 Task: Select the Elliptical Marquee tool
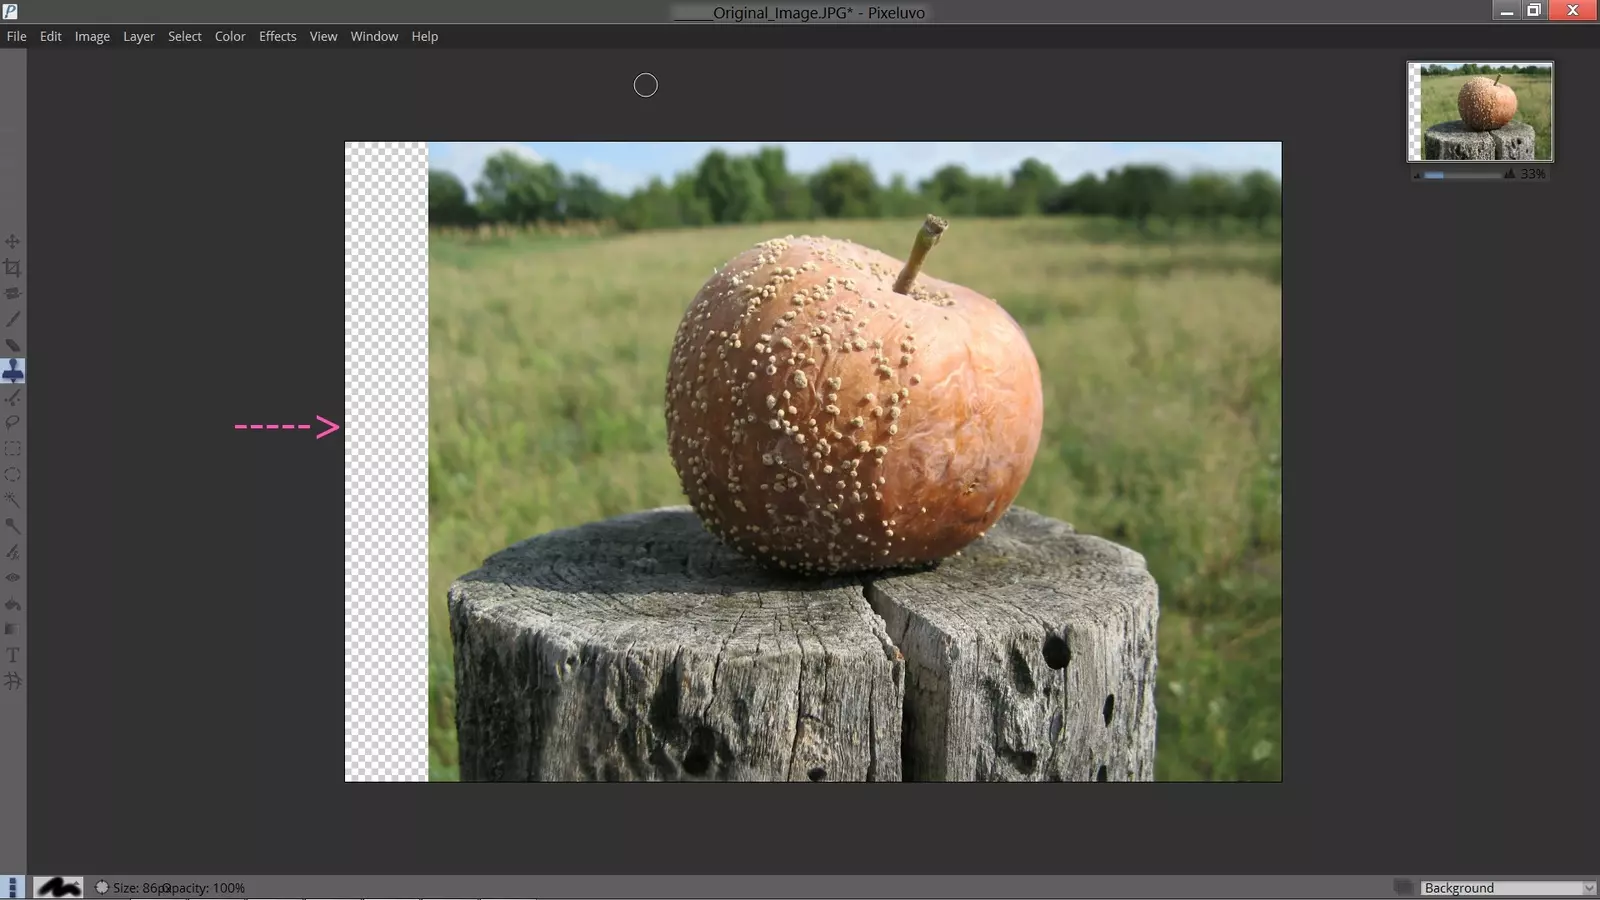pyautogui.click(x=12, y=475)
